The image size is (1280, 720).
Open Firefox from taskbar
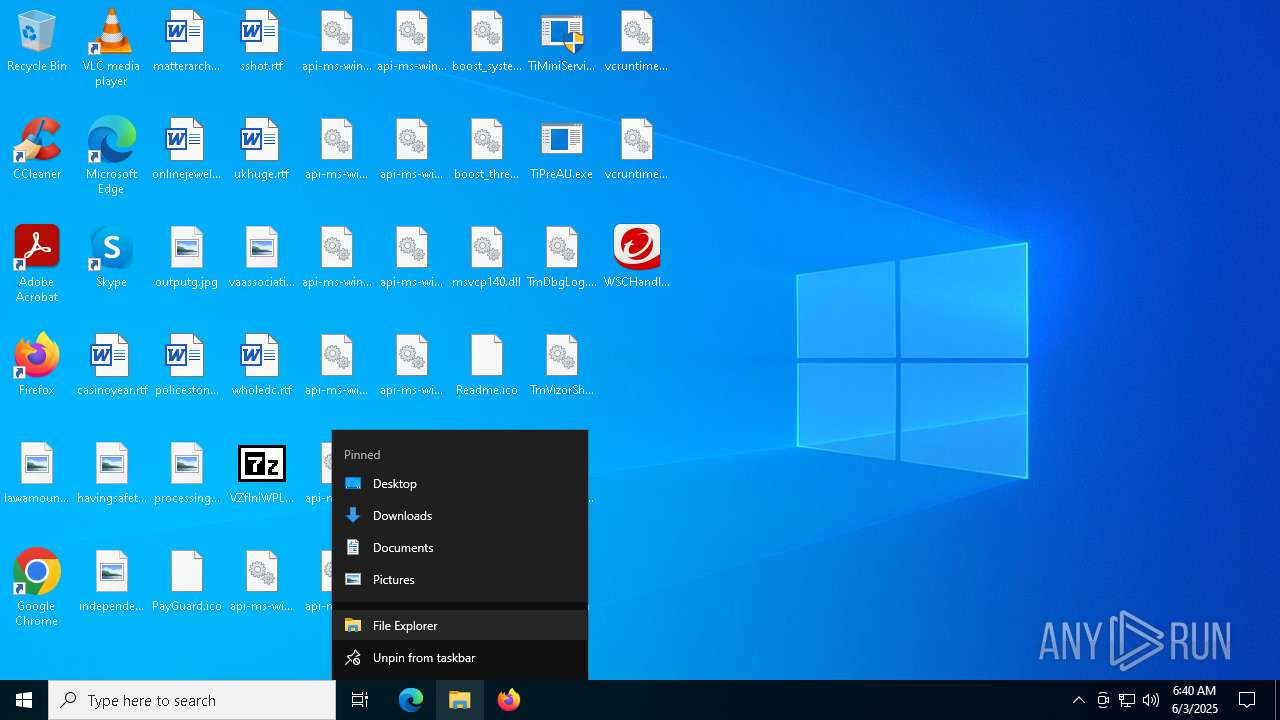click(509, 700)
